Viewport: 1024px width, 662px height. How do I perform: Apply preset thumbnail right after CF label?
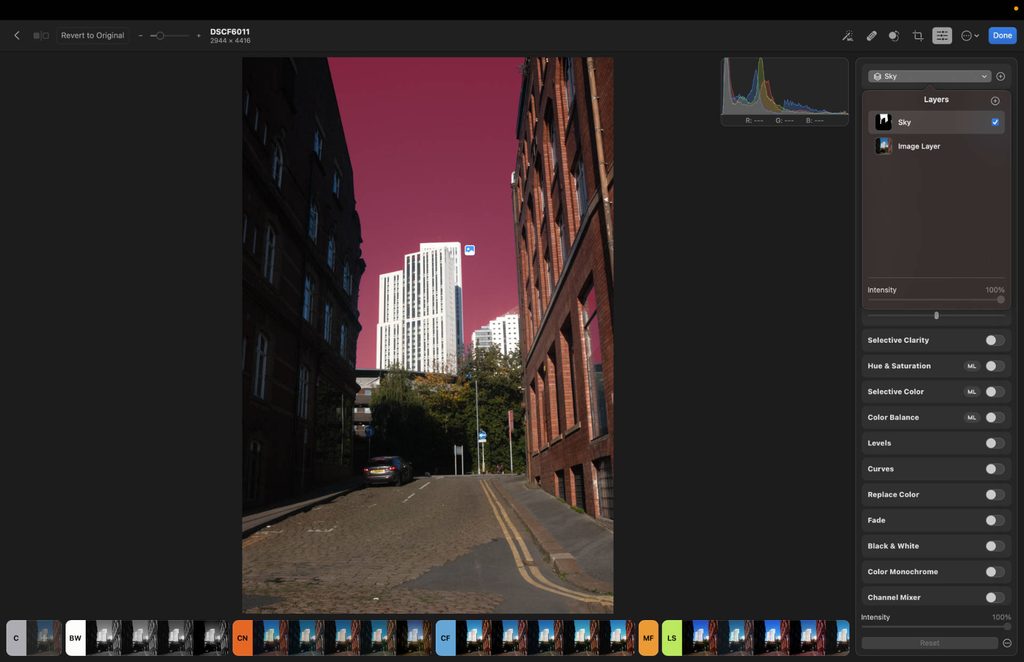[x=474, y=638]
